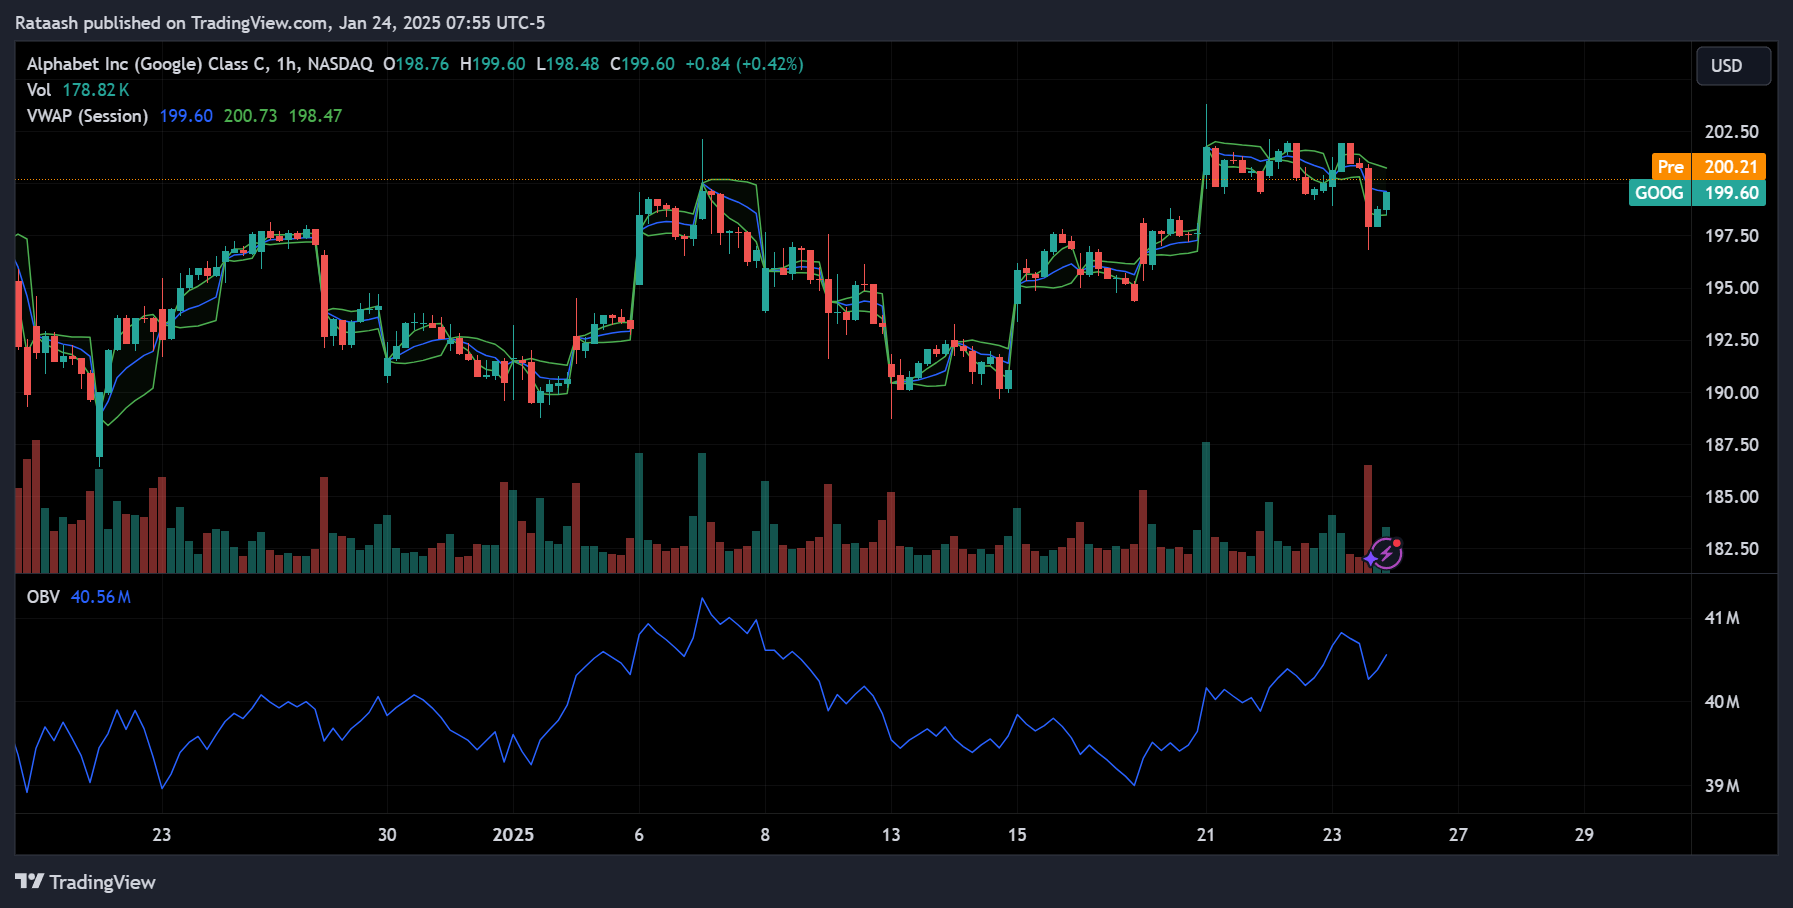Click the date 15 on time axis
The width and height of the screenshot is (1793, 908).
point(1017,835)
